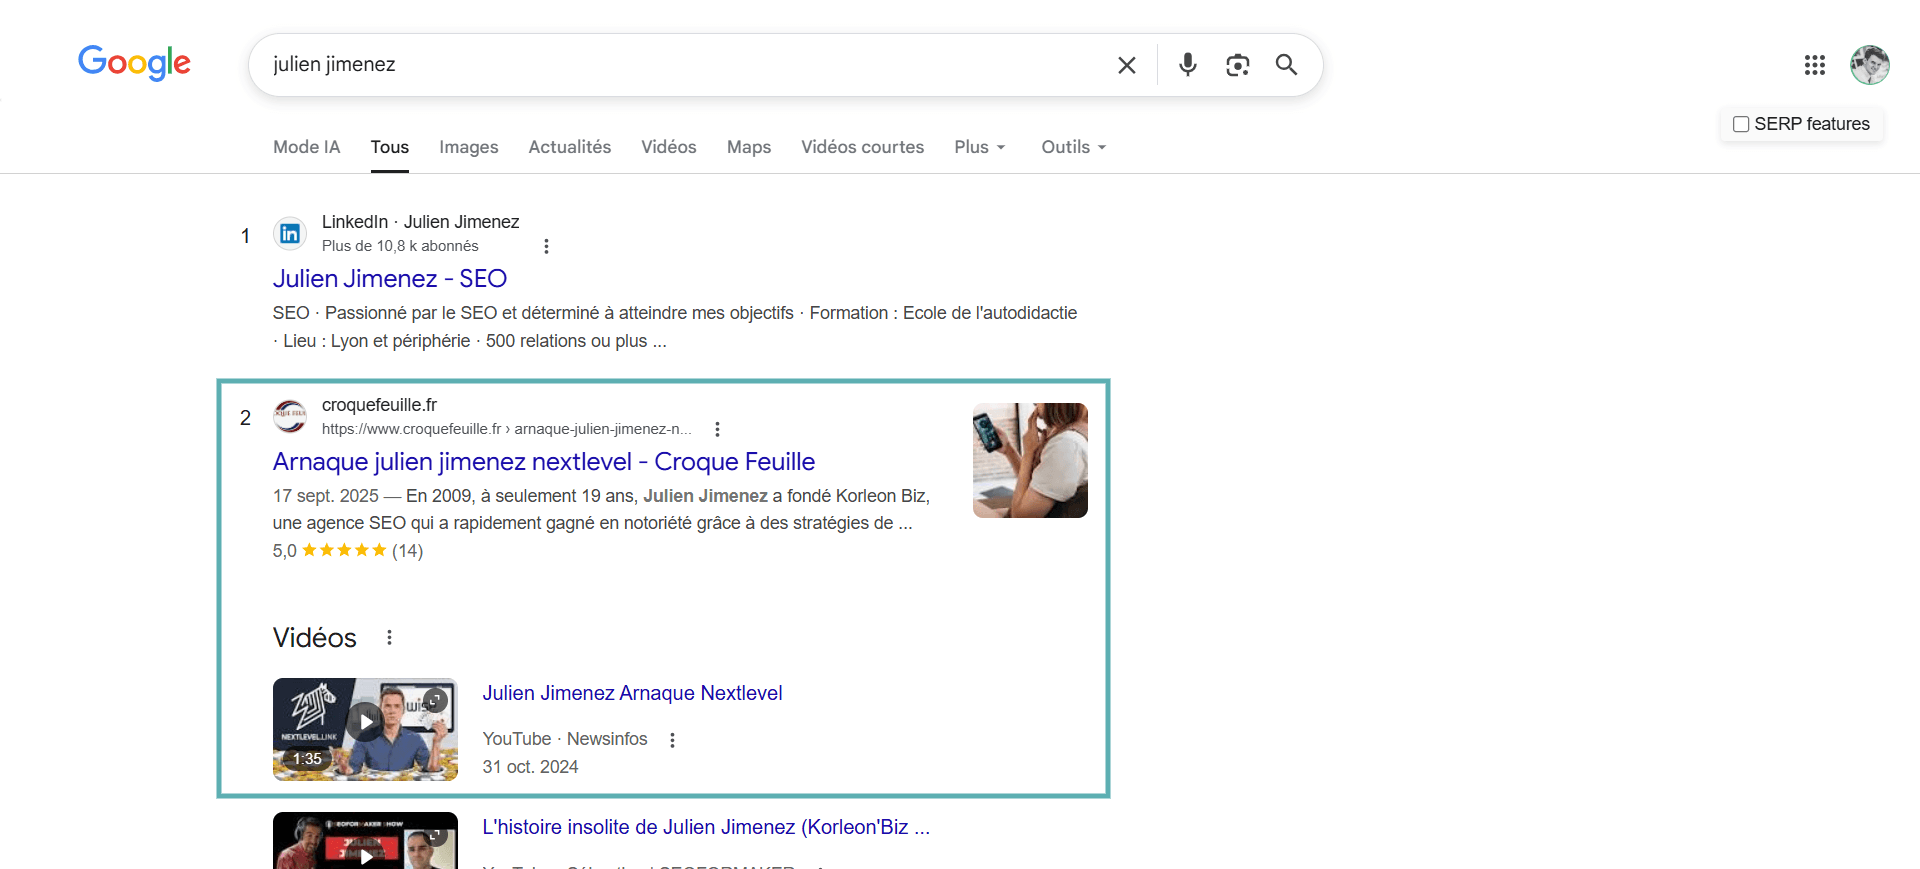Open the Google apps grid
The image size is (1920, 869).
(x=1814, y=65)
